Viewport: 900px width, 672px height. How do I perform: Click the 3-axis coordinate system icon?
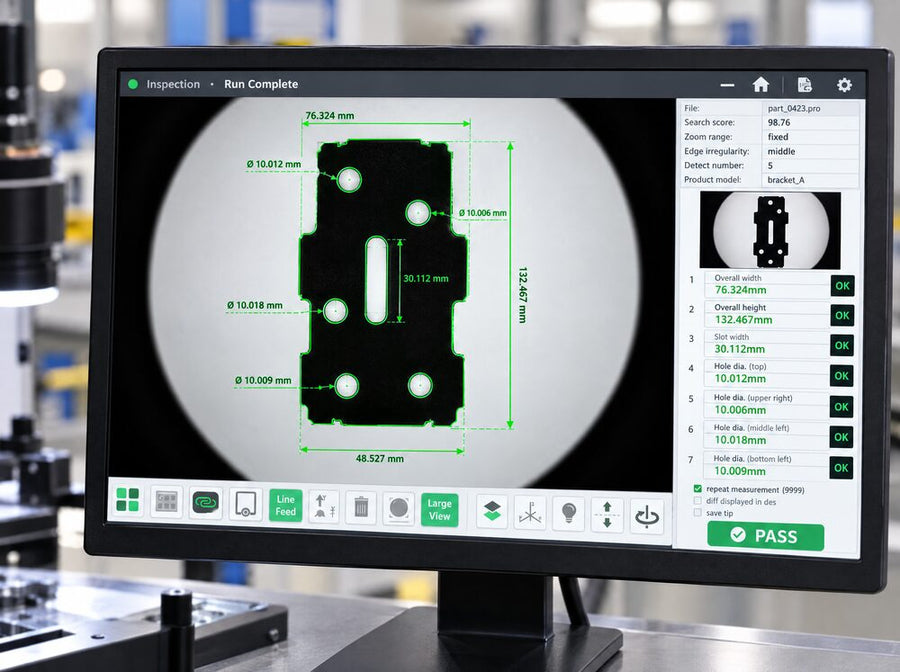530,512
